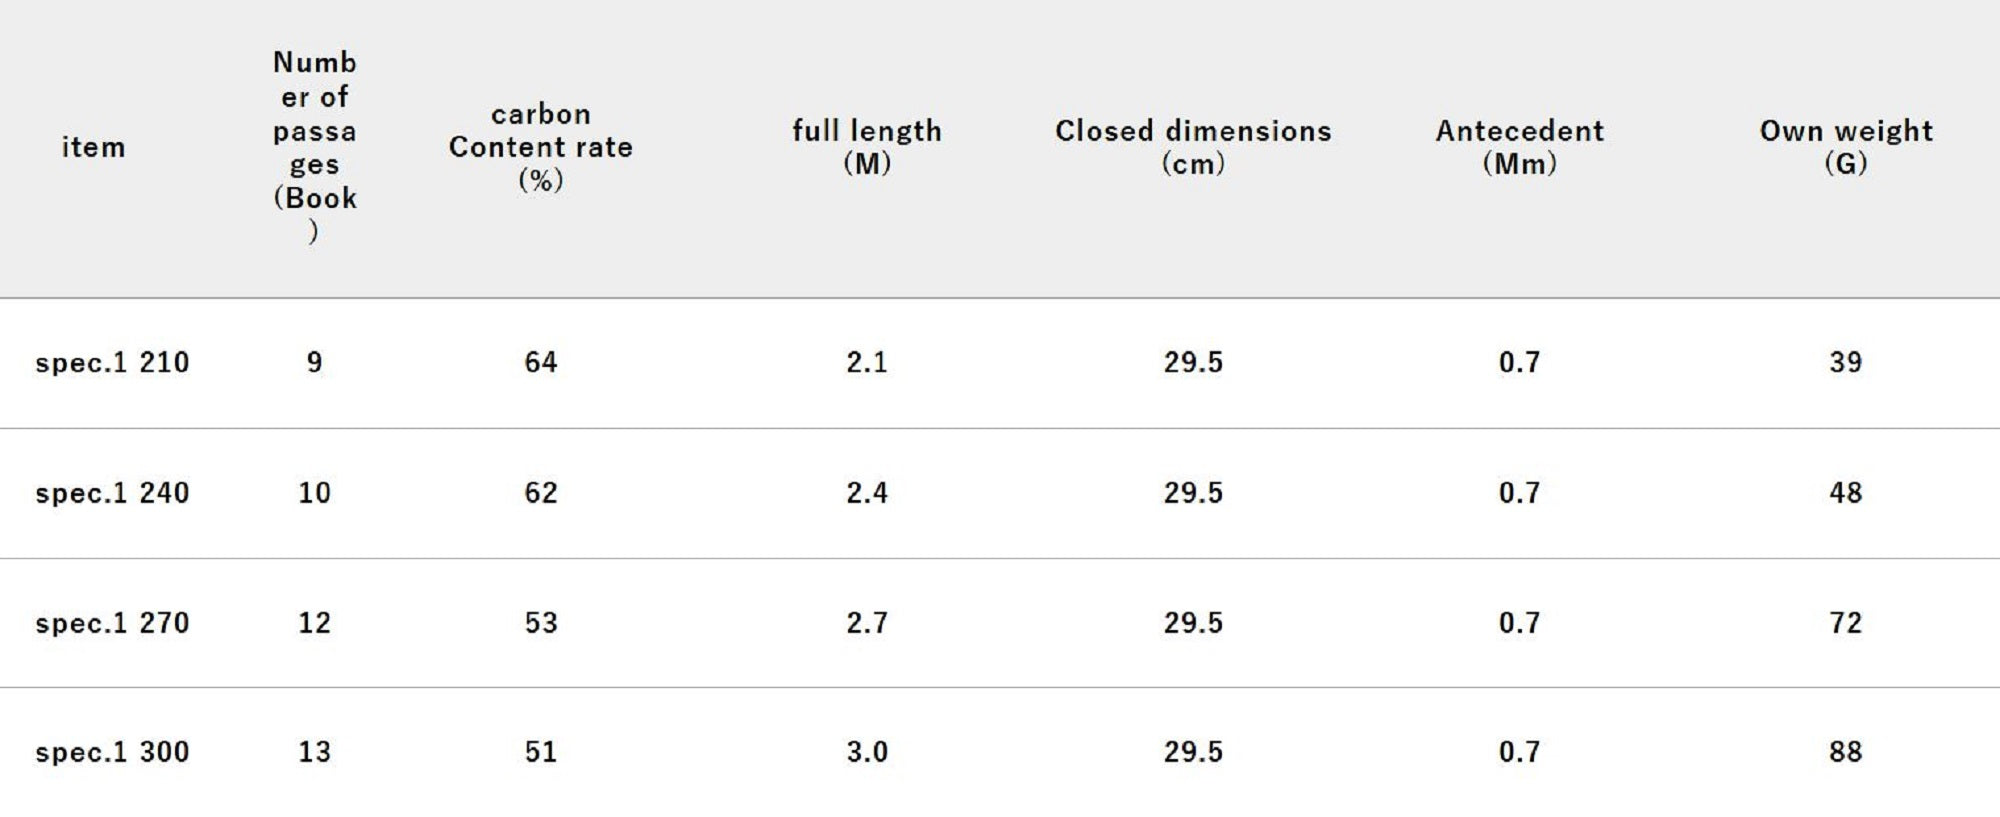
Task: Click the "Own weight (G)" column header
Action: pyautogui.click(x=1845, y=146)
